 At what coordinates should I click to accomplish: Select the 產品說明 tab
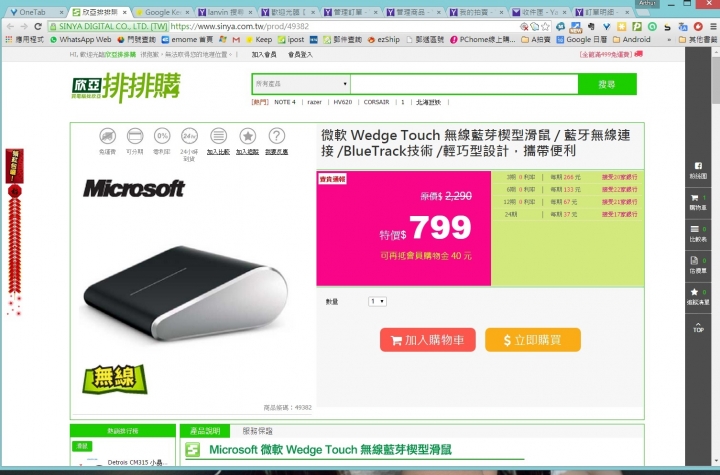205,431
